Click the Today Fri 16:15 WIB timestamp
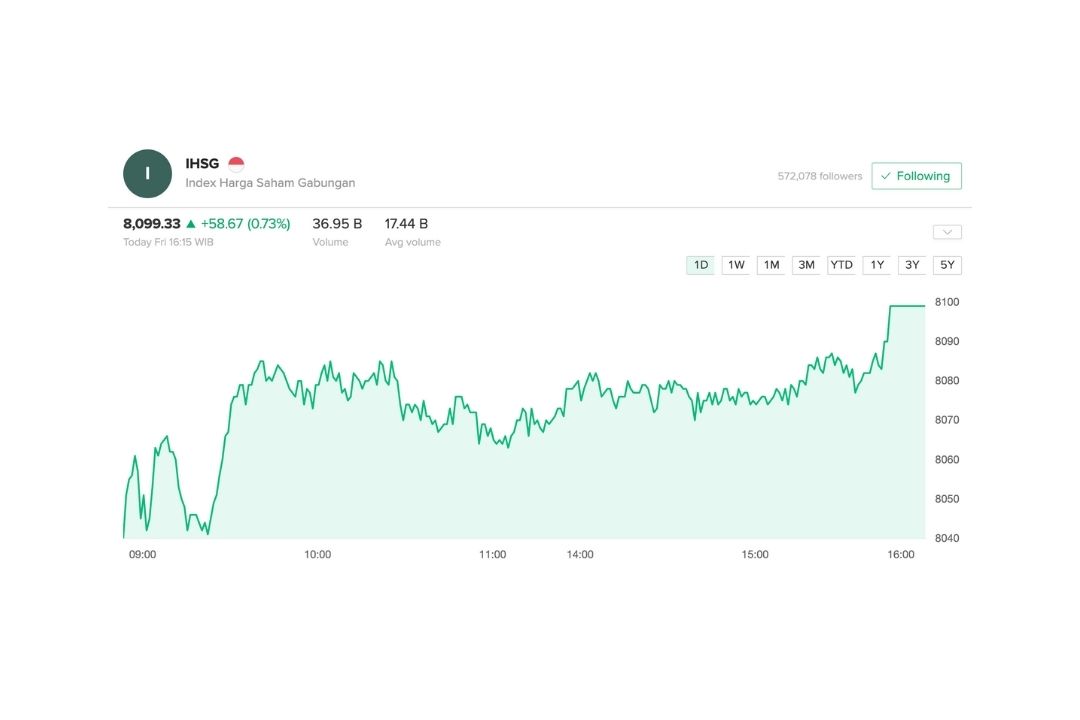This screenshot has width=1080, height=720. pyautogui.click(x=168, y=243)
